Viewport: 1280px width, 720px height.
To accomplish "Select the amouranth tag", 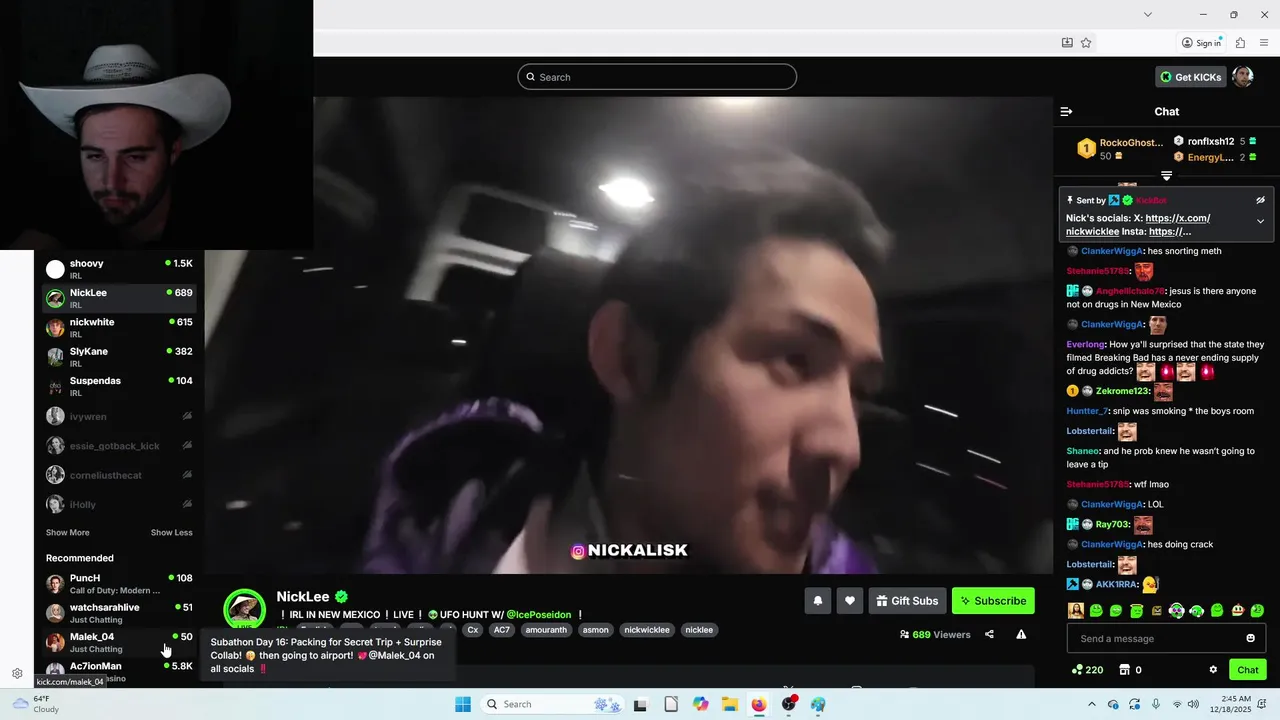I will click(x=546, y=630).
